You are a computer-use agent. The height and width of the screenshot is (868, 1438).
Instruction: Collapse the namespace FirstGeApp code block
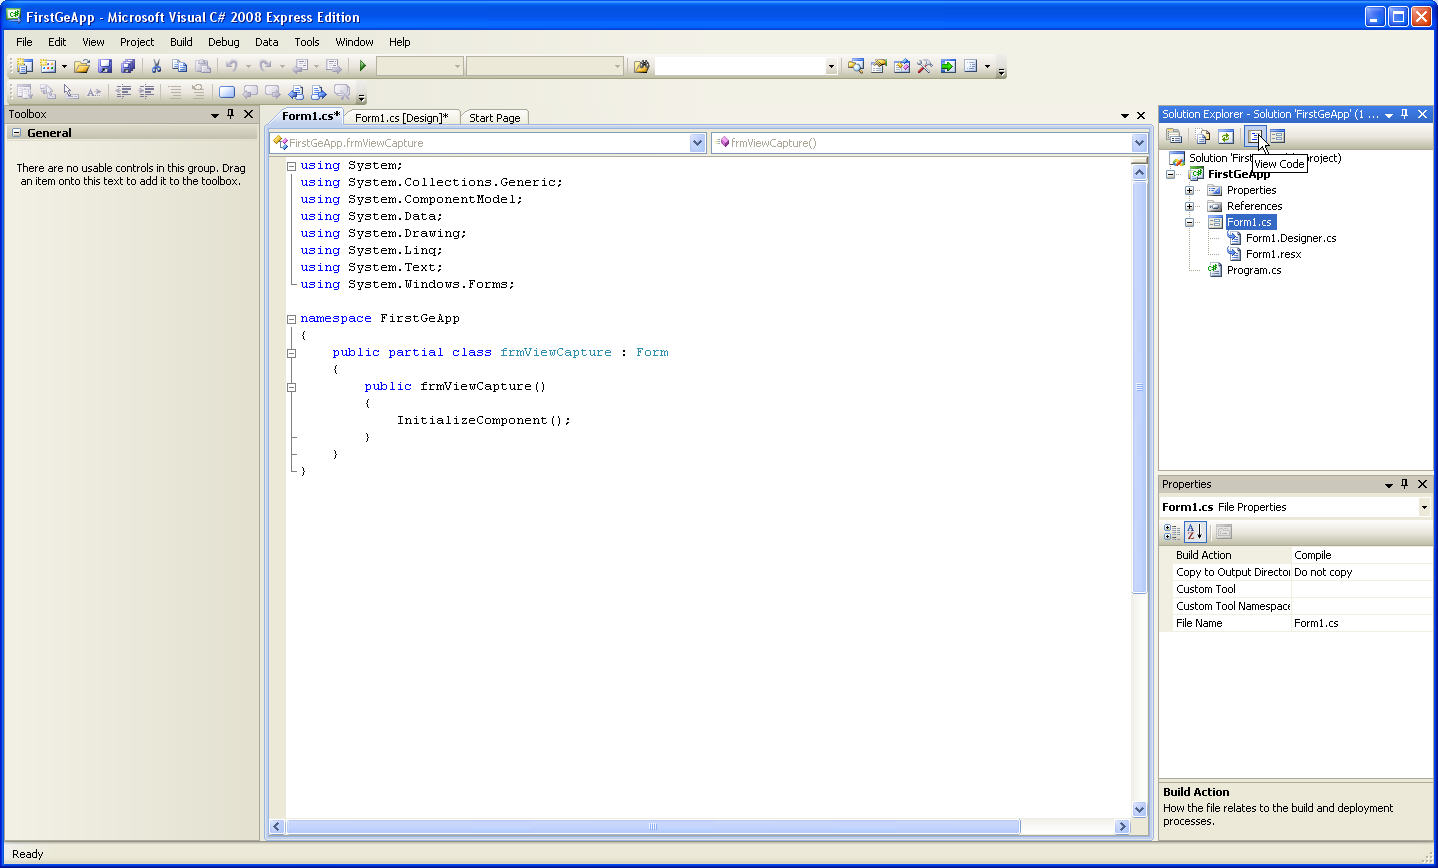click(292, 319)
